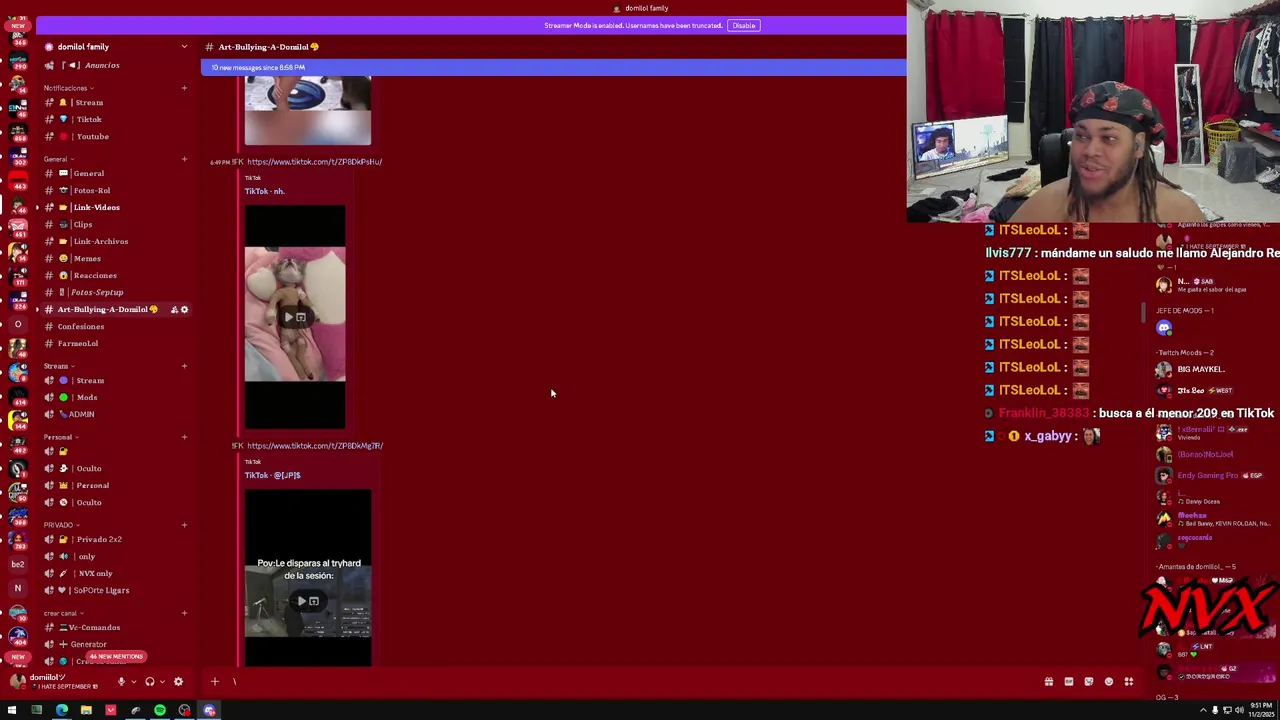
Task: Open the second TikTok link ending in Mg7R
Action: coord(315,445)
